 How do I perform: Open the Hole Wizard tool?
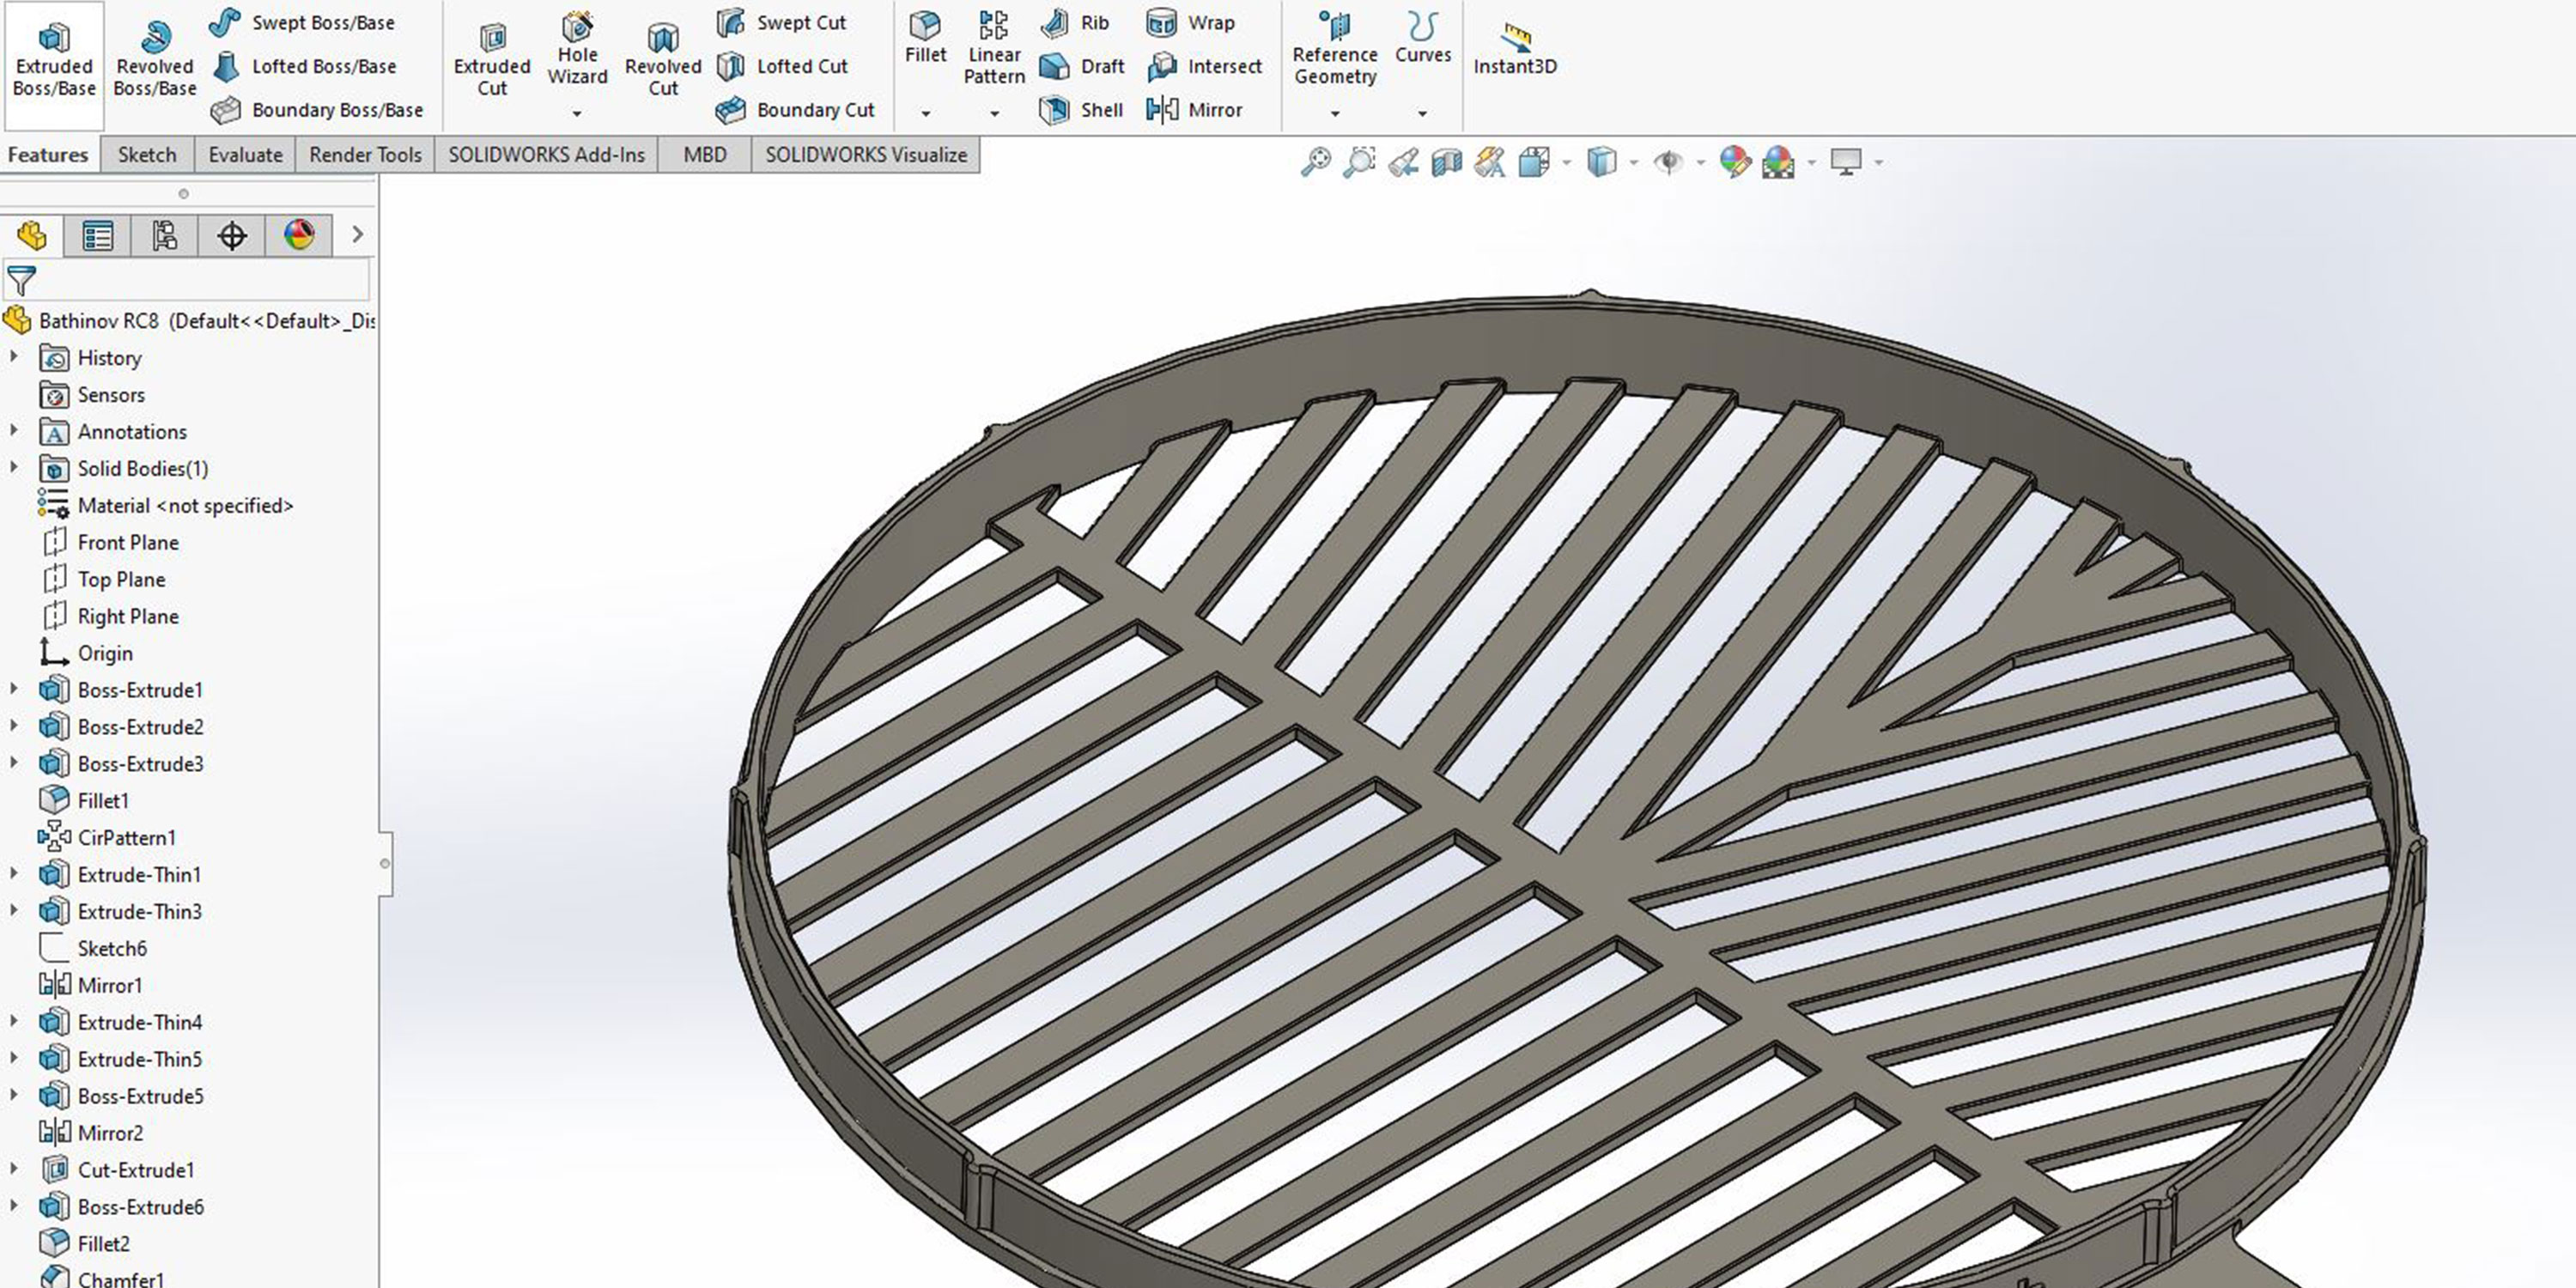pos(577,50)
